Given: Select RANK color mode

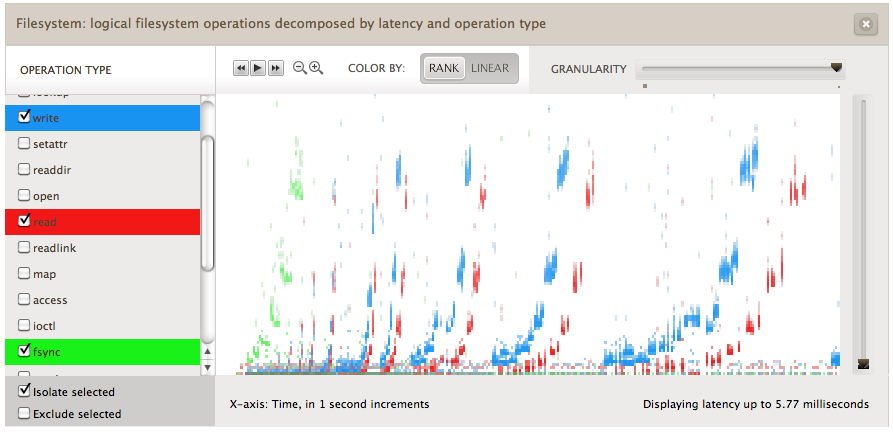Looking at the screenshot, I should [443, 68].
